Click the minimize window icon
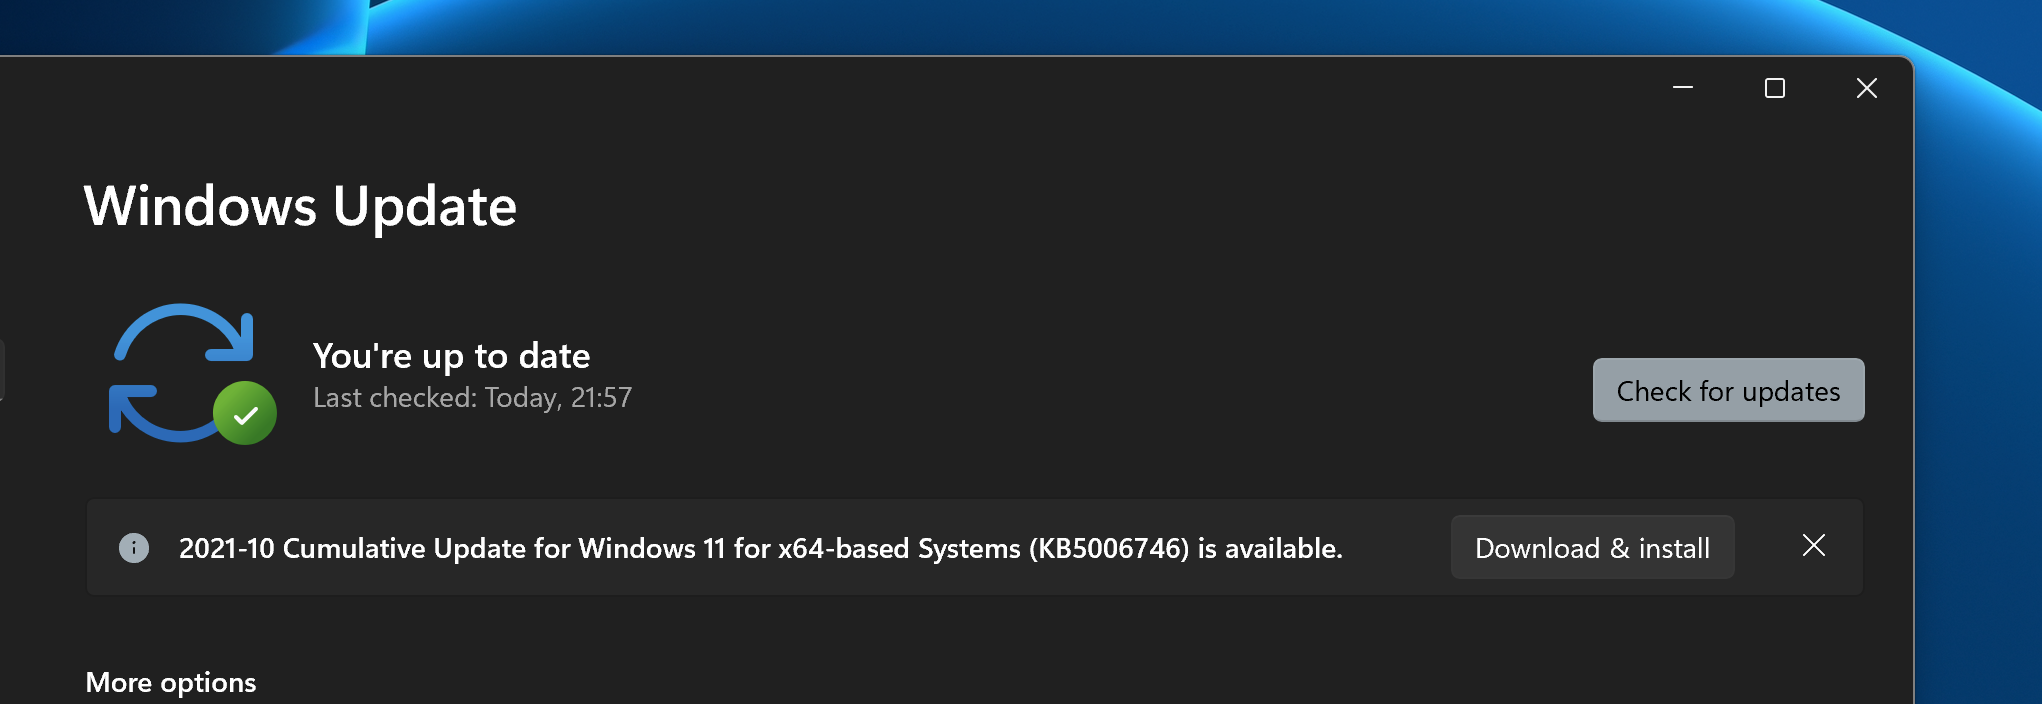The image size is (2042, 704). [x=1682, y=88]
